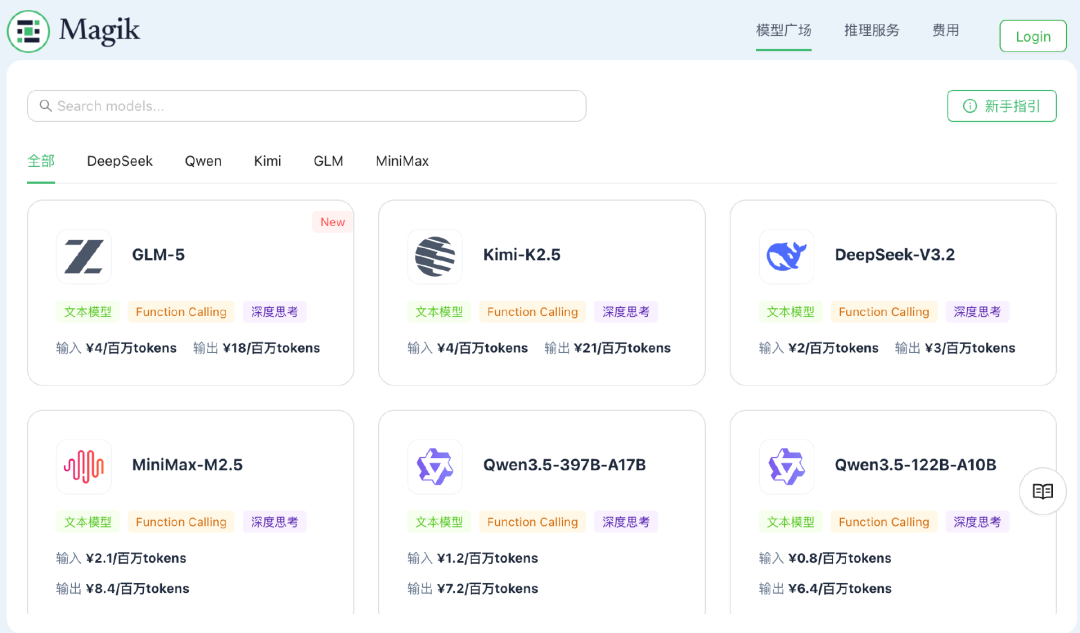This screenshot has width=1080, height=633.
Task: Click the Magik logo icon
Action: click(x=29, y=31)
